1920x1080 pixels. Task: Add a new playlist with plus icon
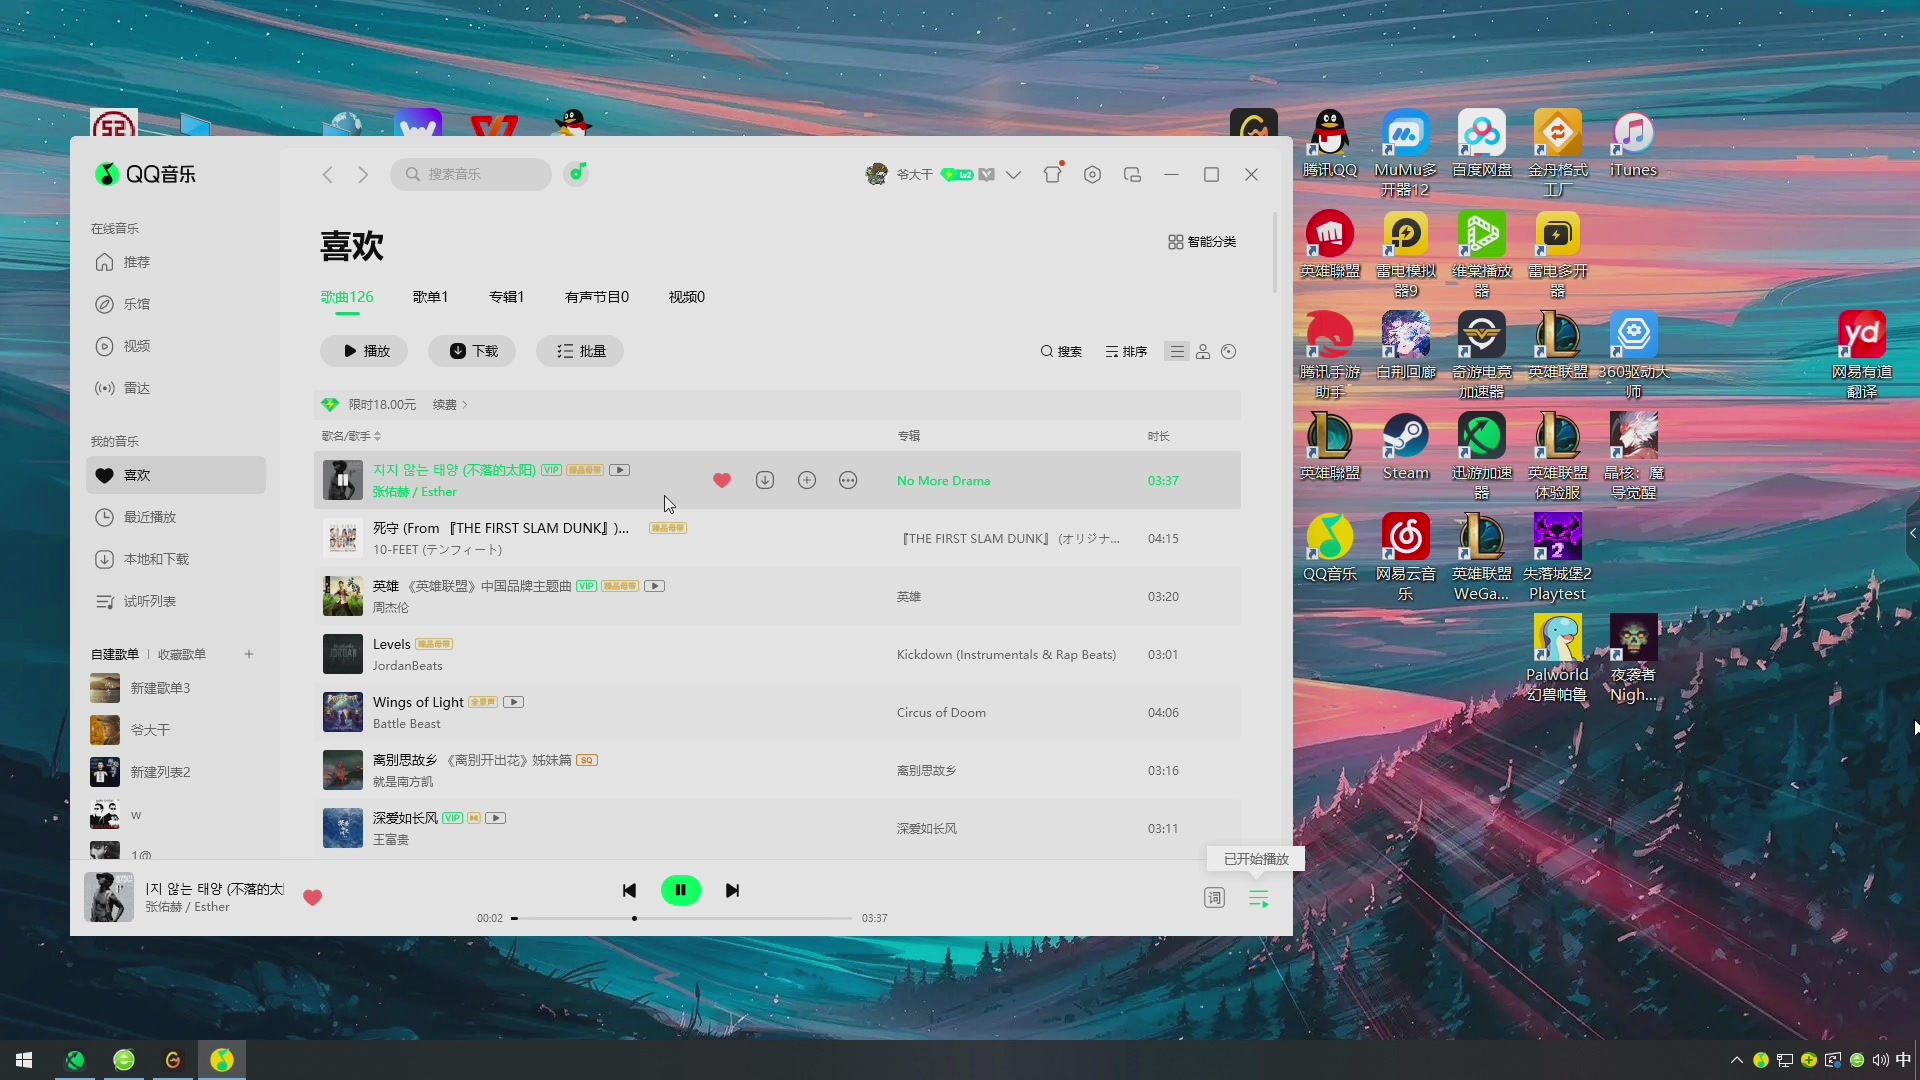tap(249, 654)
